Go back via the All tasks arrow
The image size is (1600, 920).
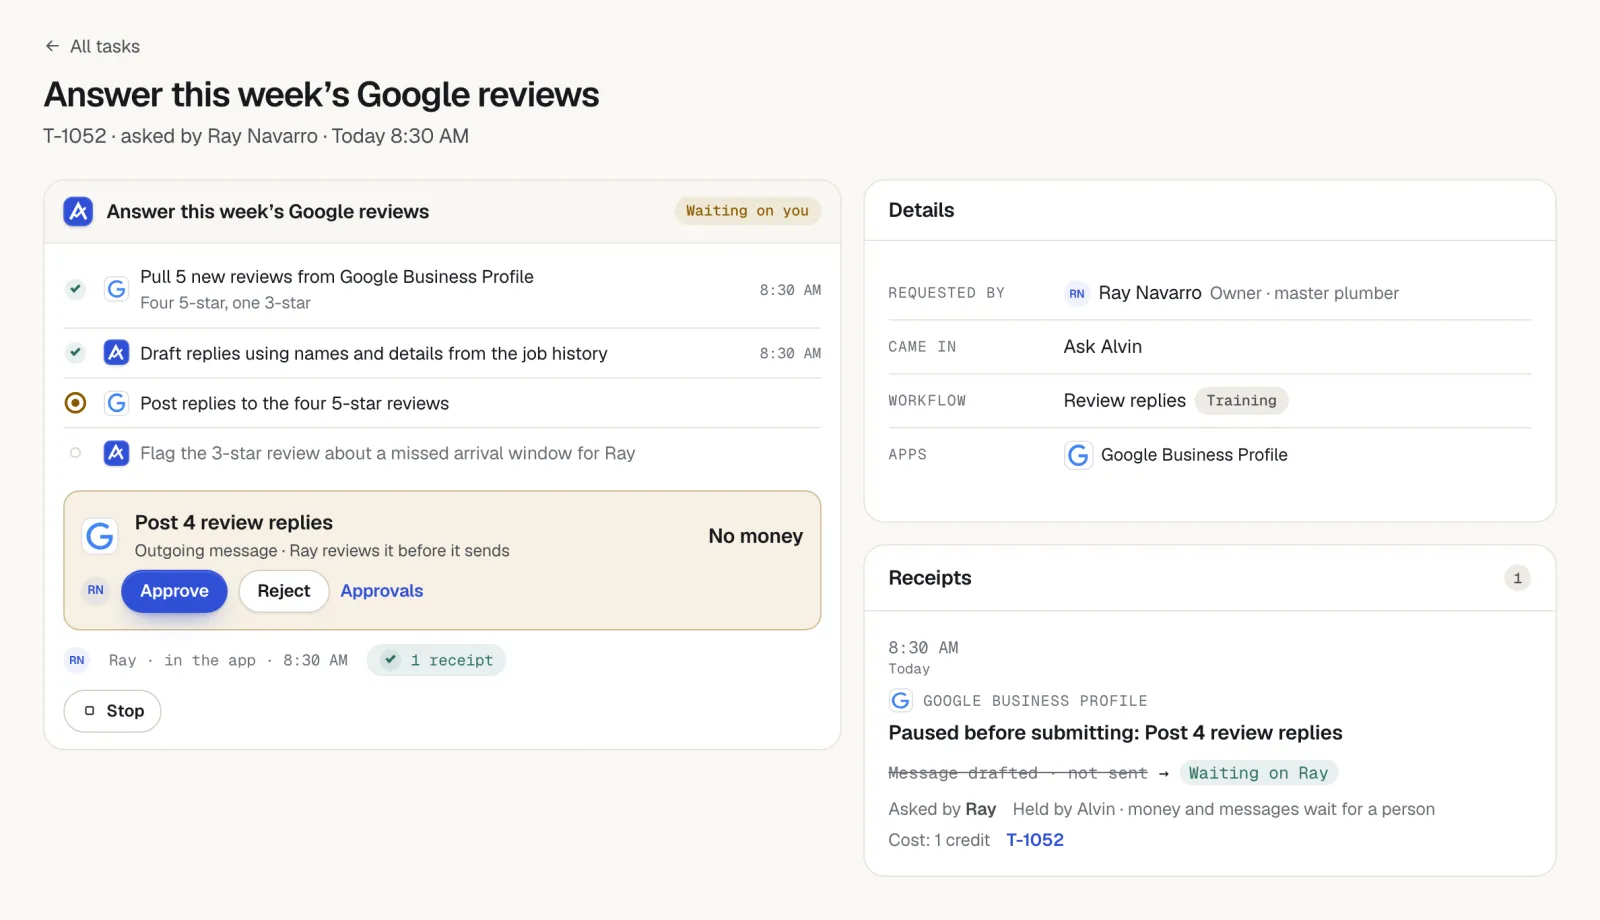click(x=52, y=46)
